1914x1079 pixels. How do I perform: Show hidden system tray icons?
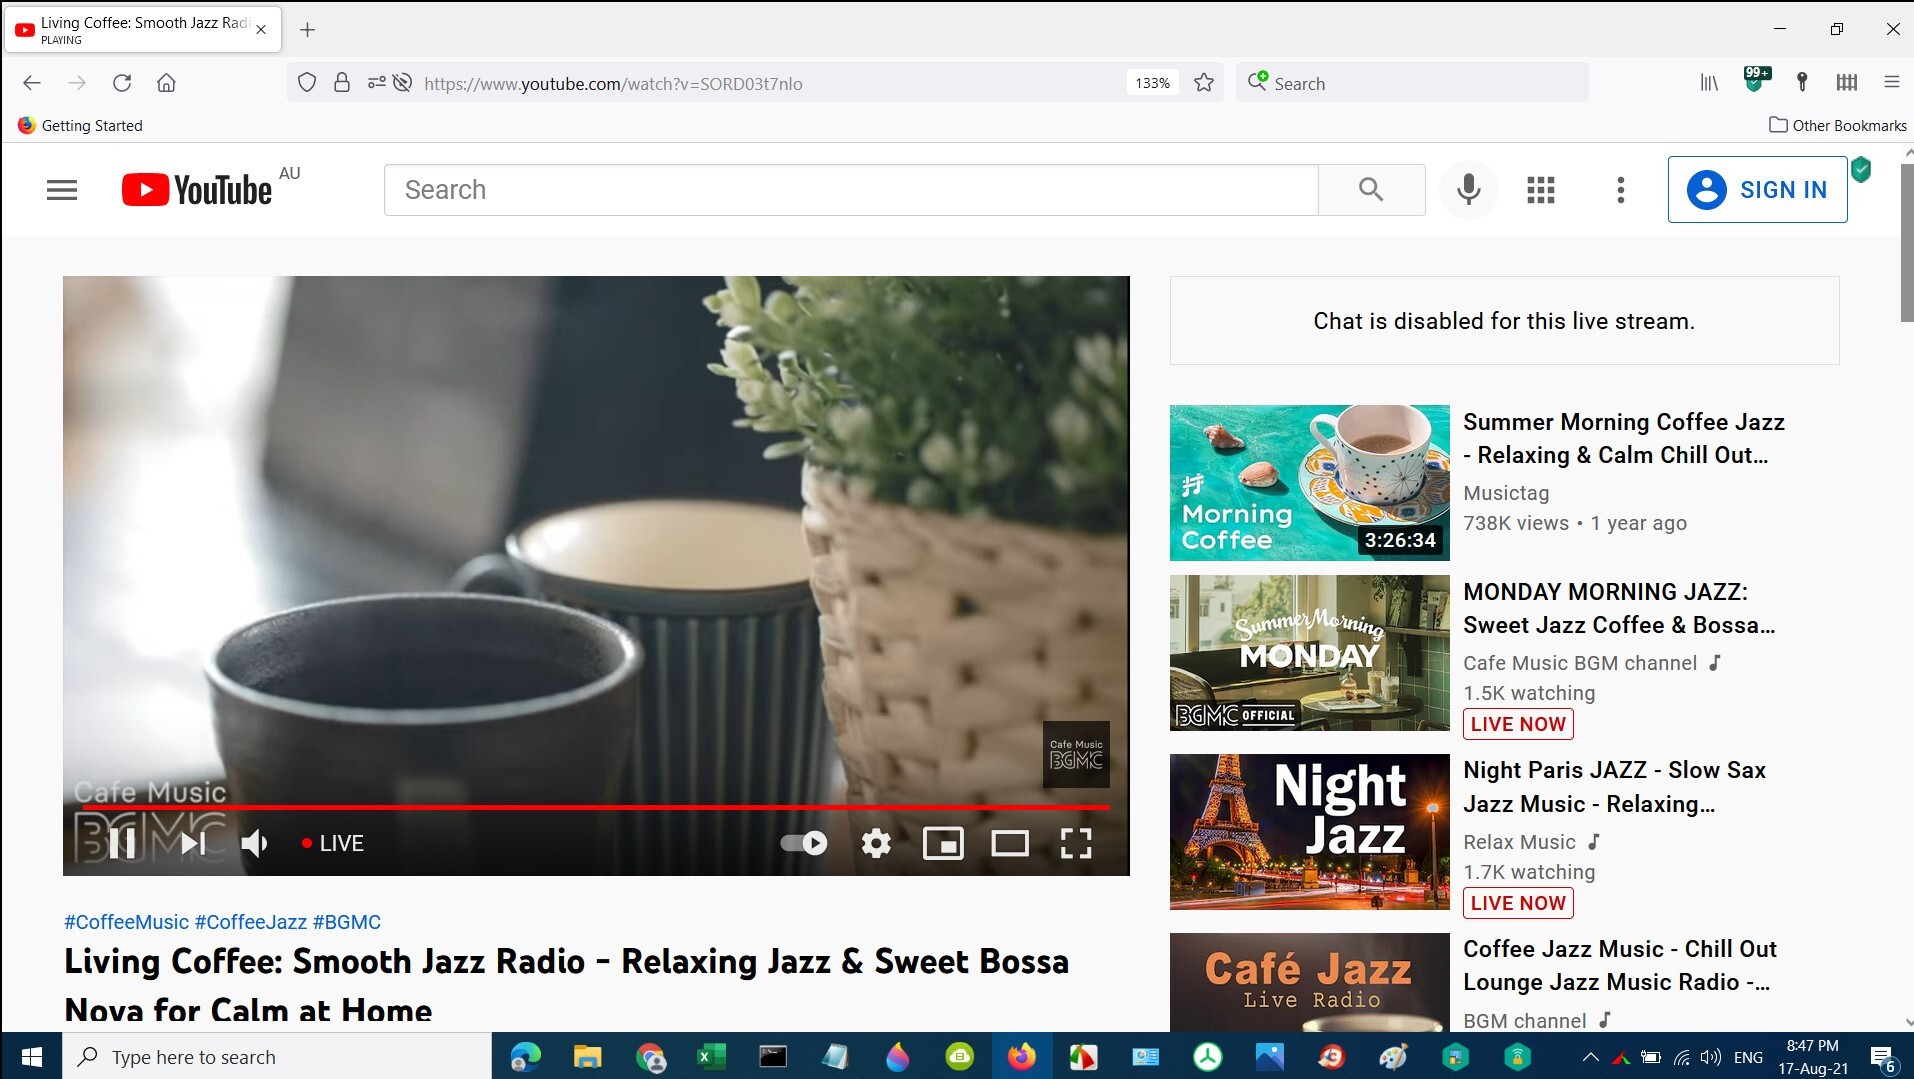1590,1057
